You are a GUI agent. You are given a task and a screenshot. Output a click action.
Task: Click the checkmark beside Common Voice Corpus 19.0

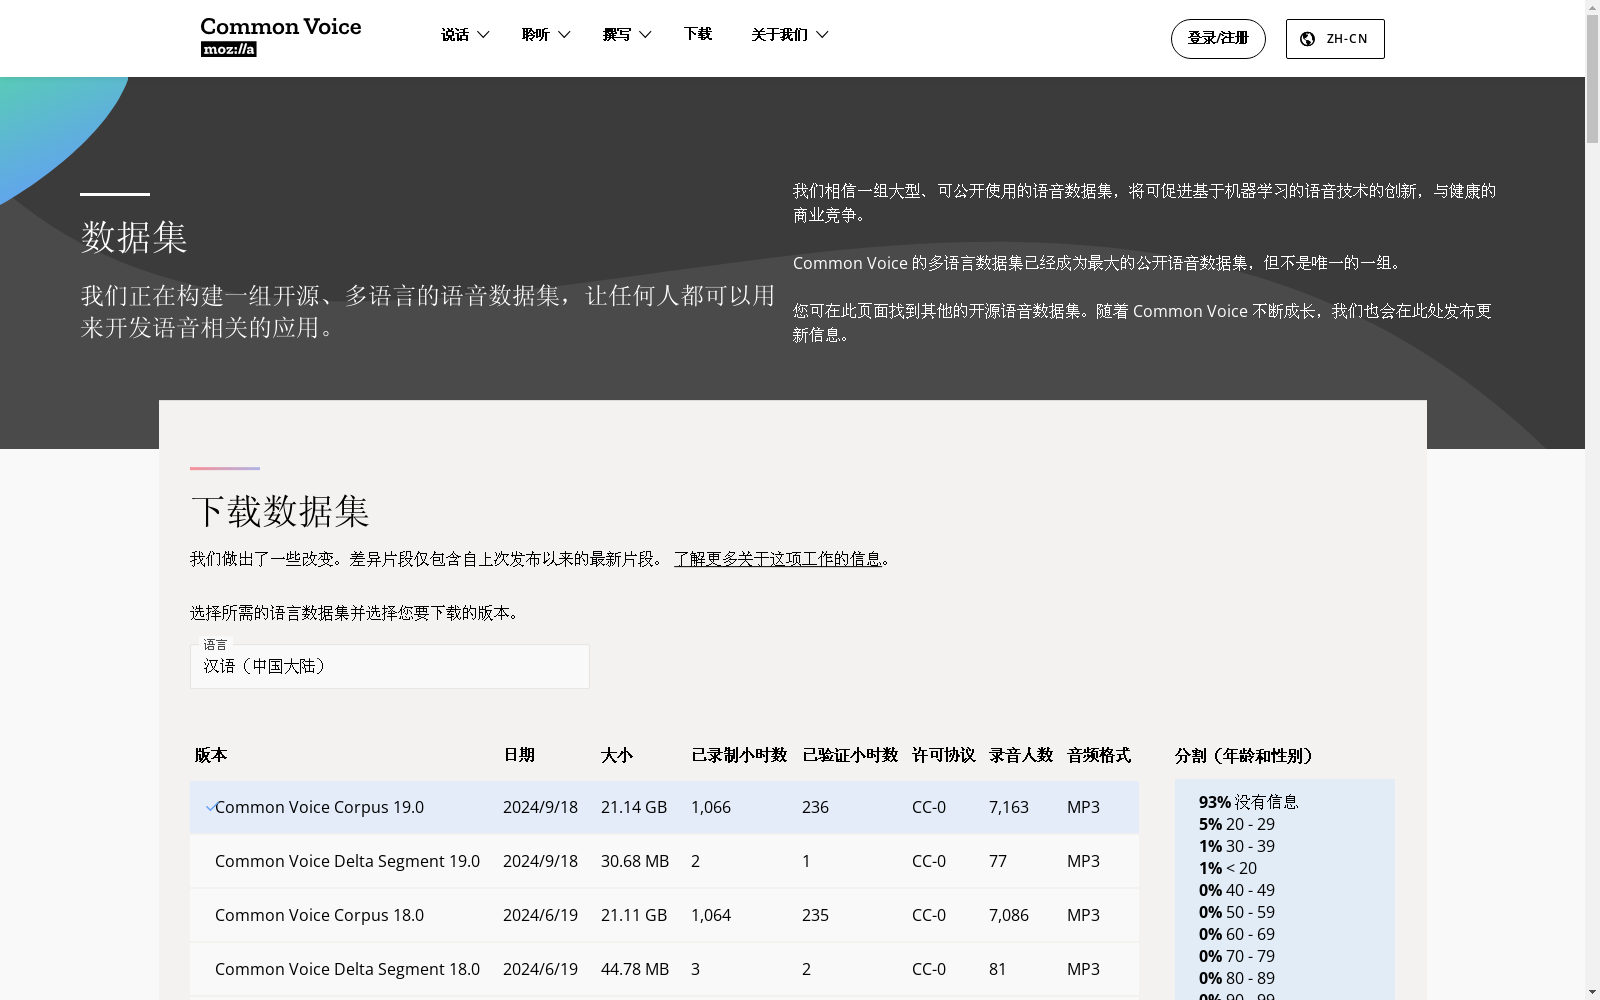(x=210, y=808)
